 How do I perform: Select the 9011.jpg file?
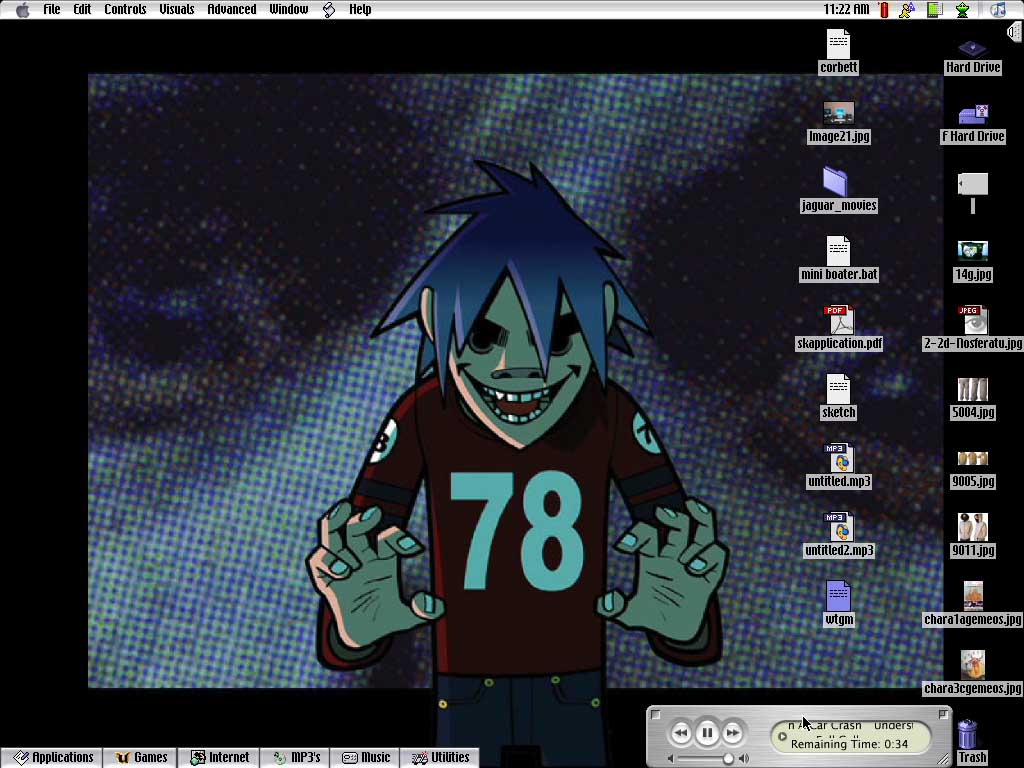(x=972, y=527)
